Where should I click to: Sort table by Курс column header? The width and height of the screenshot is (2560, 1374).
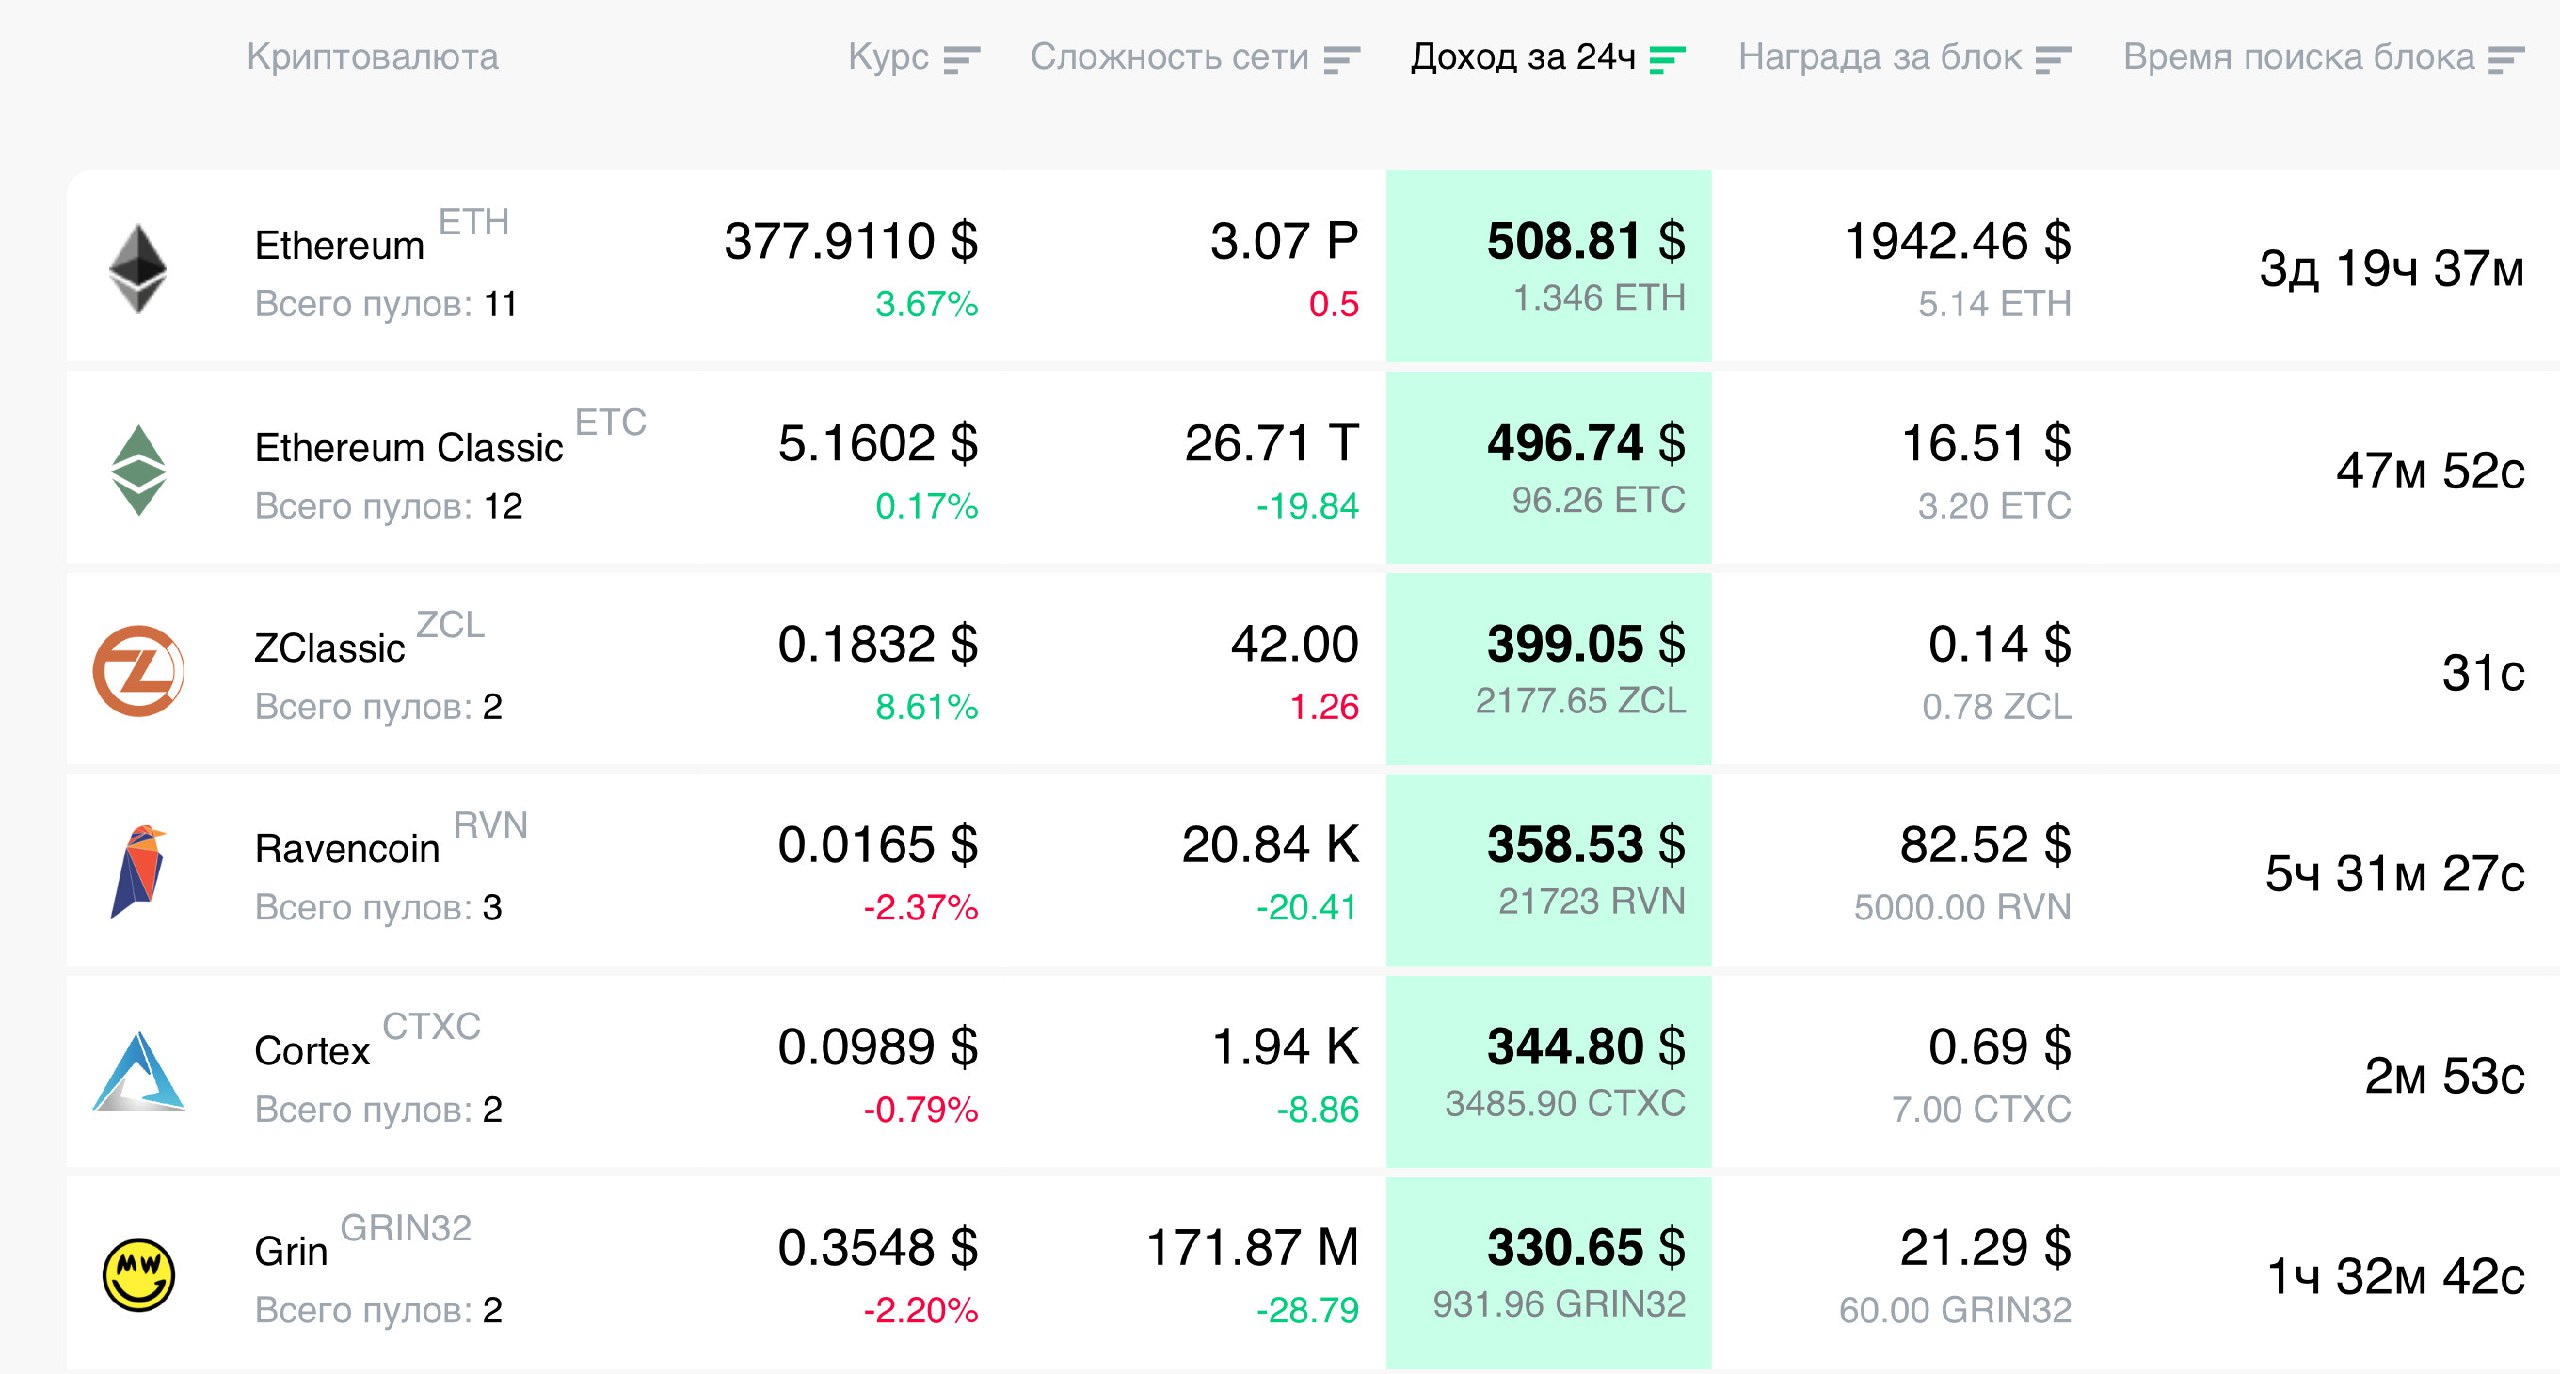(x=888, y=57)
